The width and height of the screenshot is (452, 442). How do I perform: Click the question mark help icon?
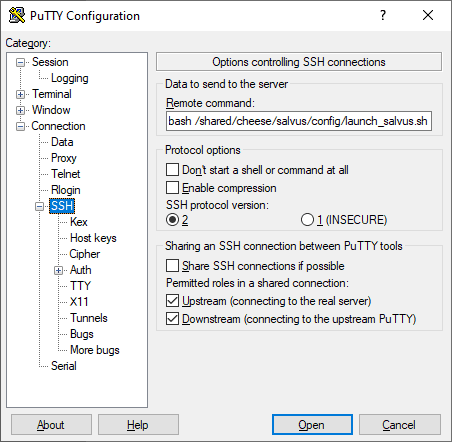(x=383, y=15)
